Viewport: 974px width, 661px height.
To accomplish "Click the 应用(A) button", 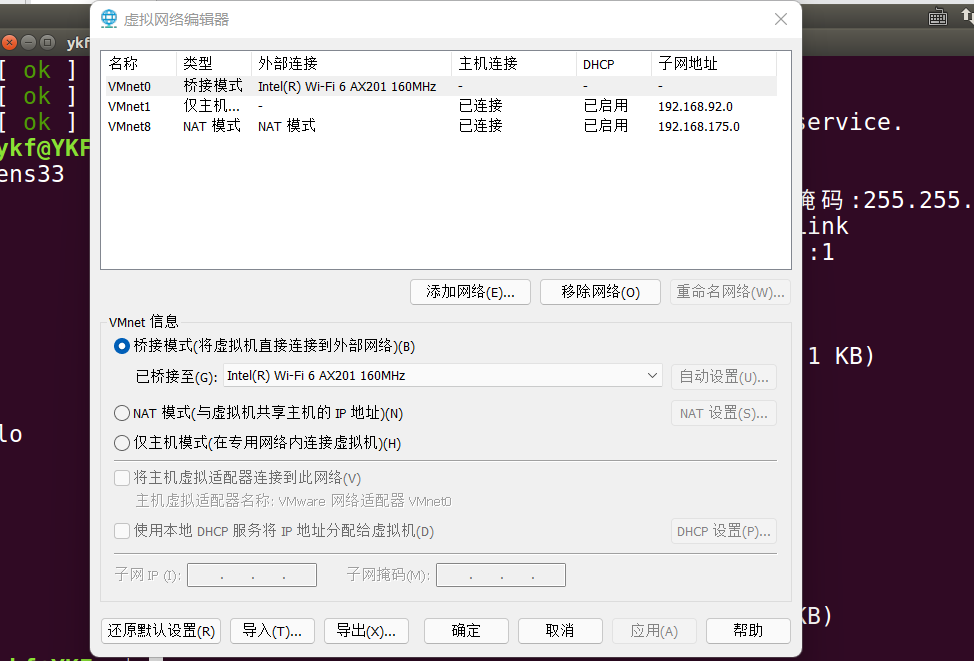I will [x=654, y=631].
